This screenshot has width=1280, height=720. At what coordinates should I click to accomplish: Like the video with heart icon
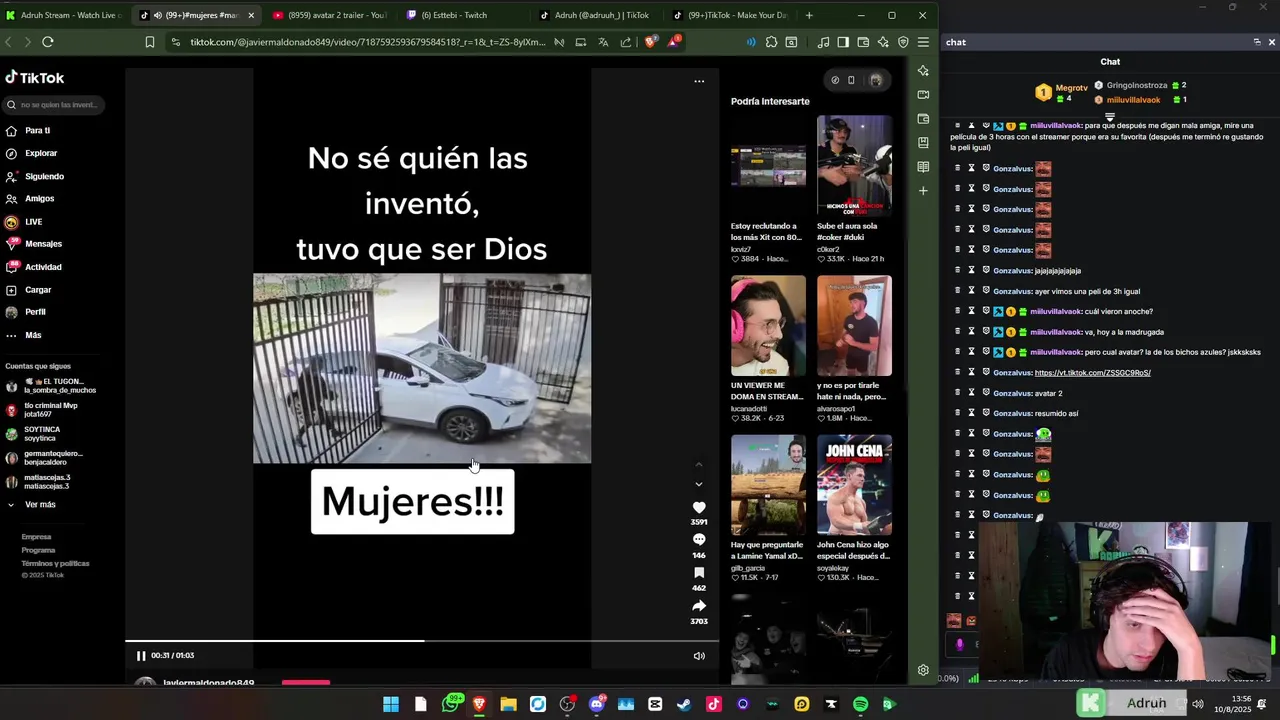[699, 508]
